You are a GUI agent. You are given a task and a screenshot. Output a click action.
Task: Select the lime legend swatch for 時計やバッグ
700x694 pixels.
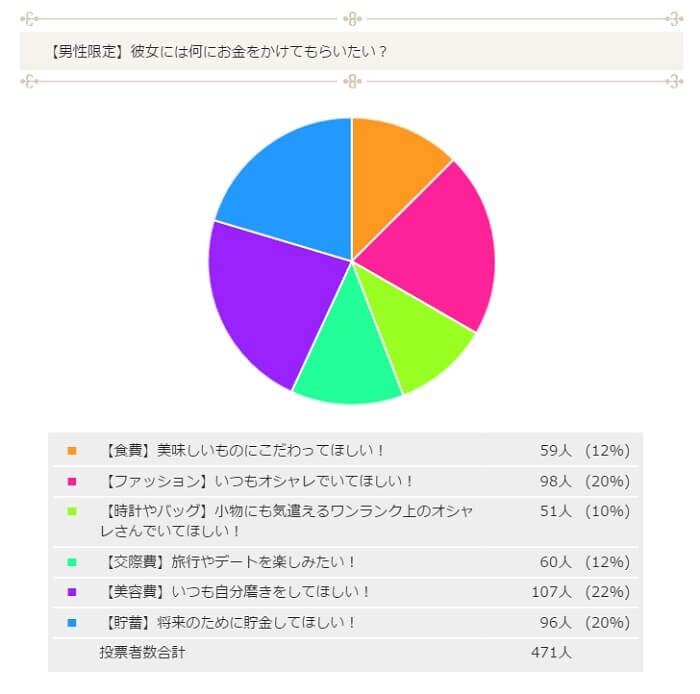click(72, 512)
